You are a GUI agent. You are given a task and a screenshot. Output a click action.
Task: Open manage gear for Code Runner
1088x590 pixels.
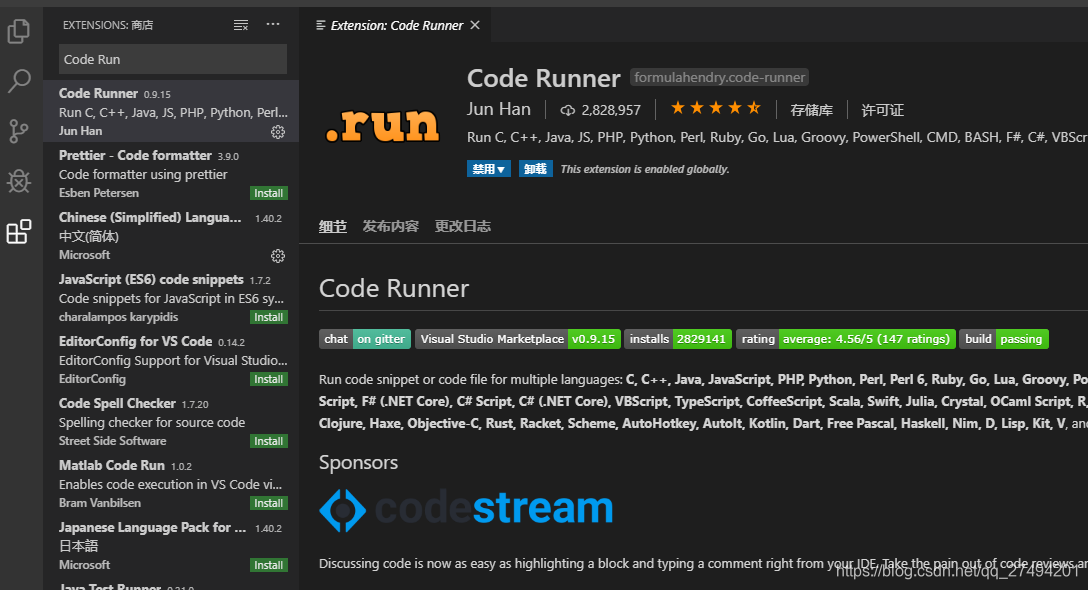(278, 132)
